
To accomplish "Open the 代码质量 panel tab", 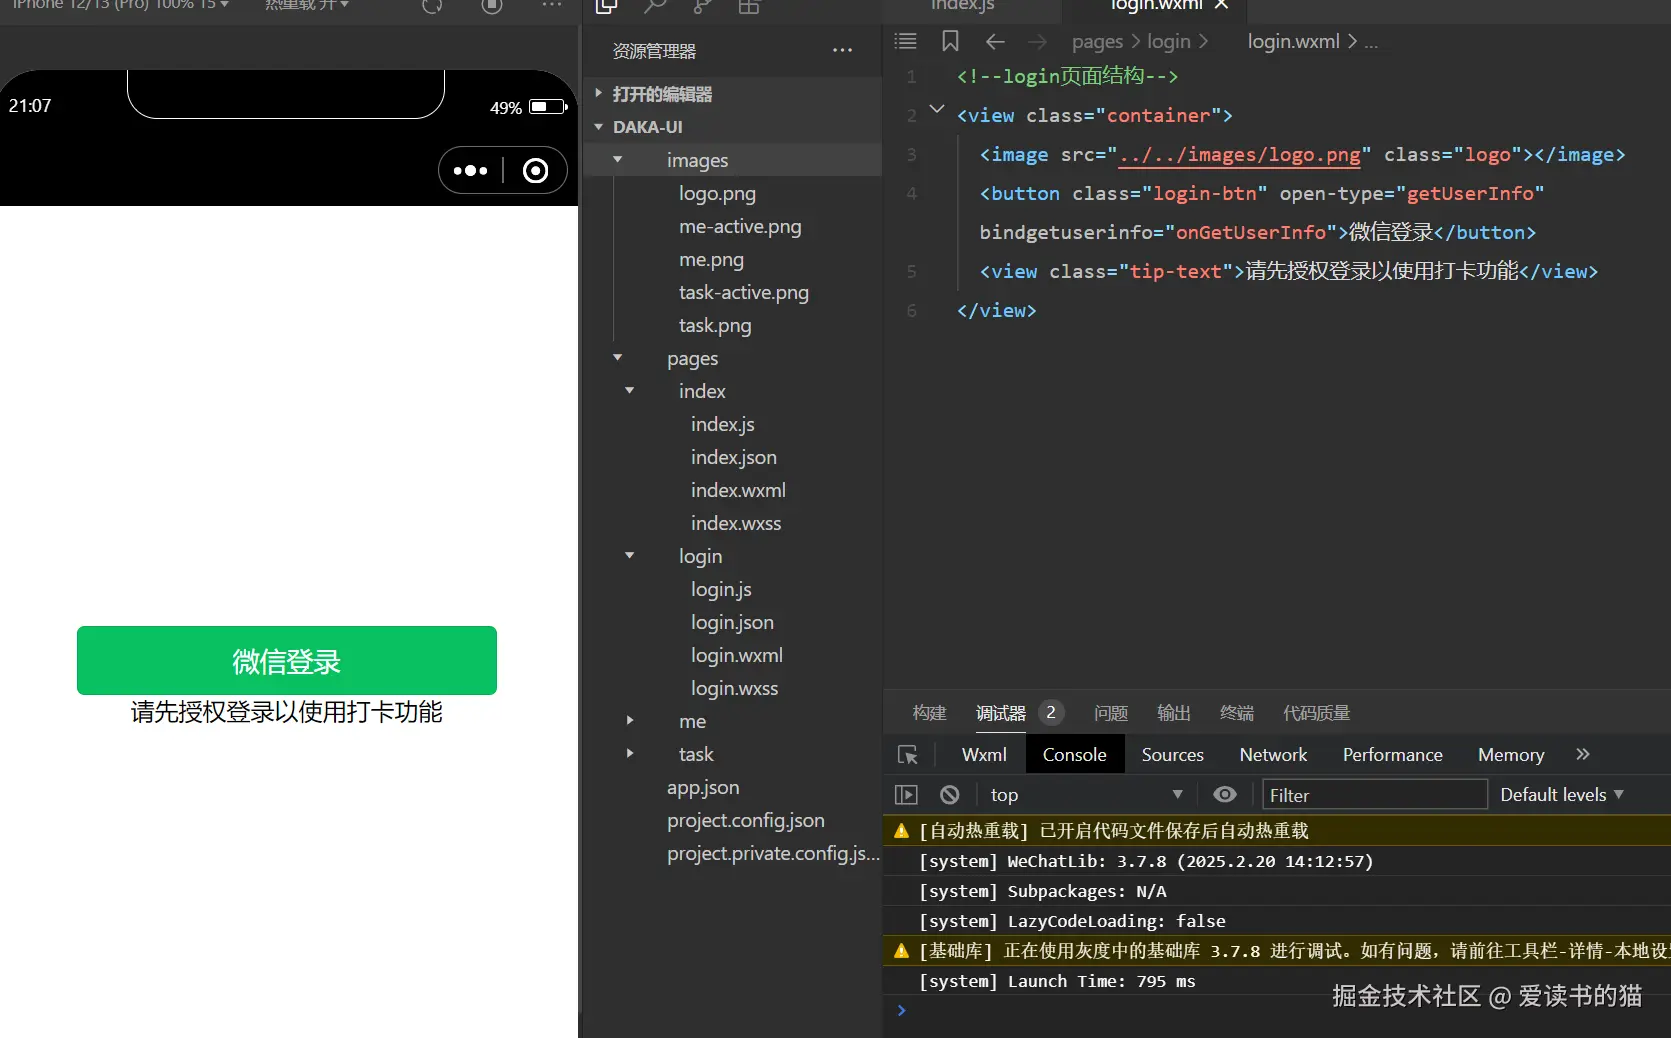I will point(1317,713).
